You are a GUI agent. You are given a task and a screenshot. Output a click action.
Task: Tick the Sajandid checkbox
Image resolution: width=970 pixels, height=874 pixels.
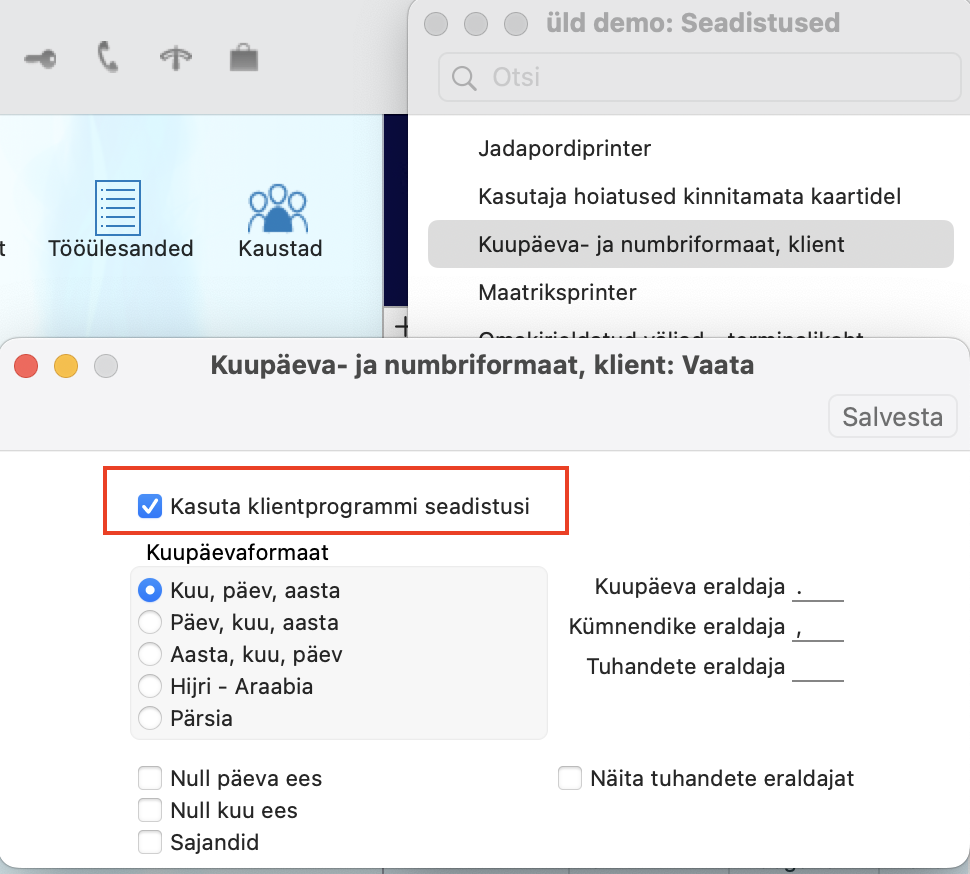150,842
